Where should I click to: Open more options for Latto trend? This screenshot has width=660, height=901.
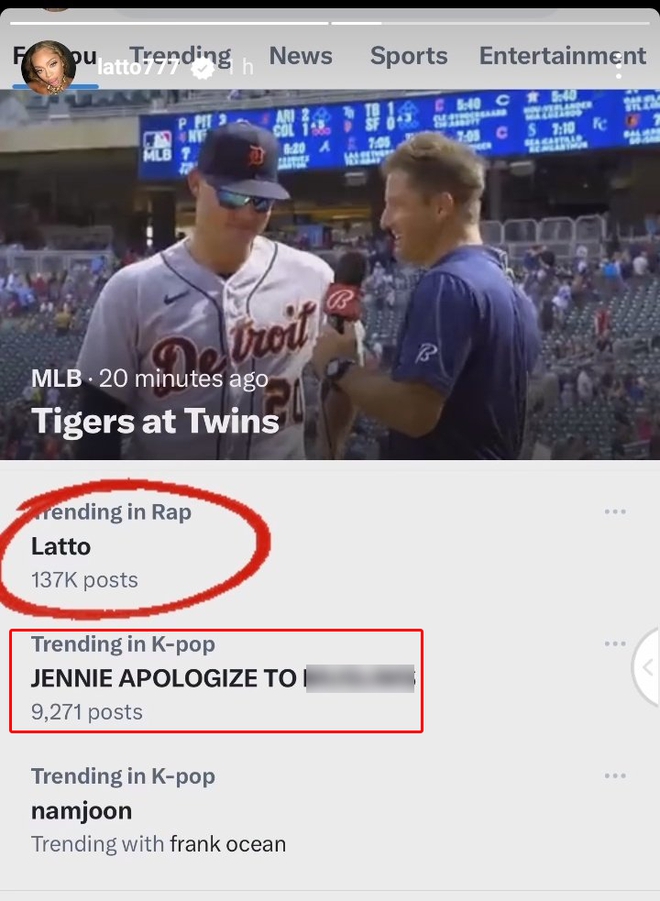(x=615, y=512)
